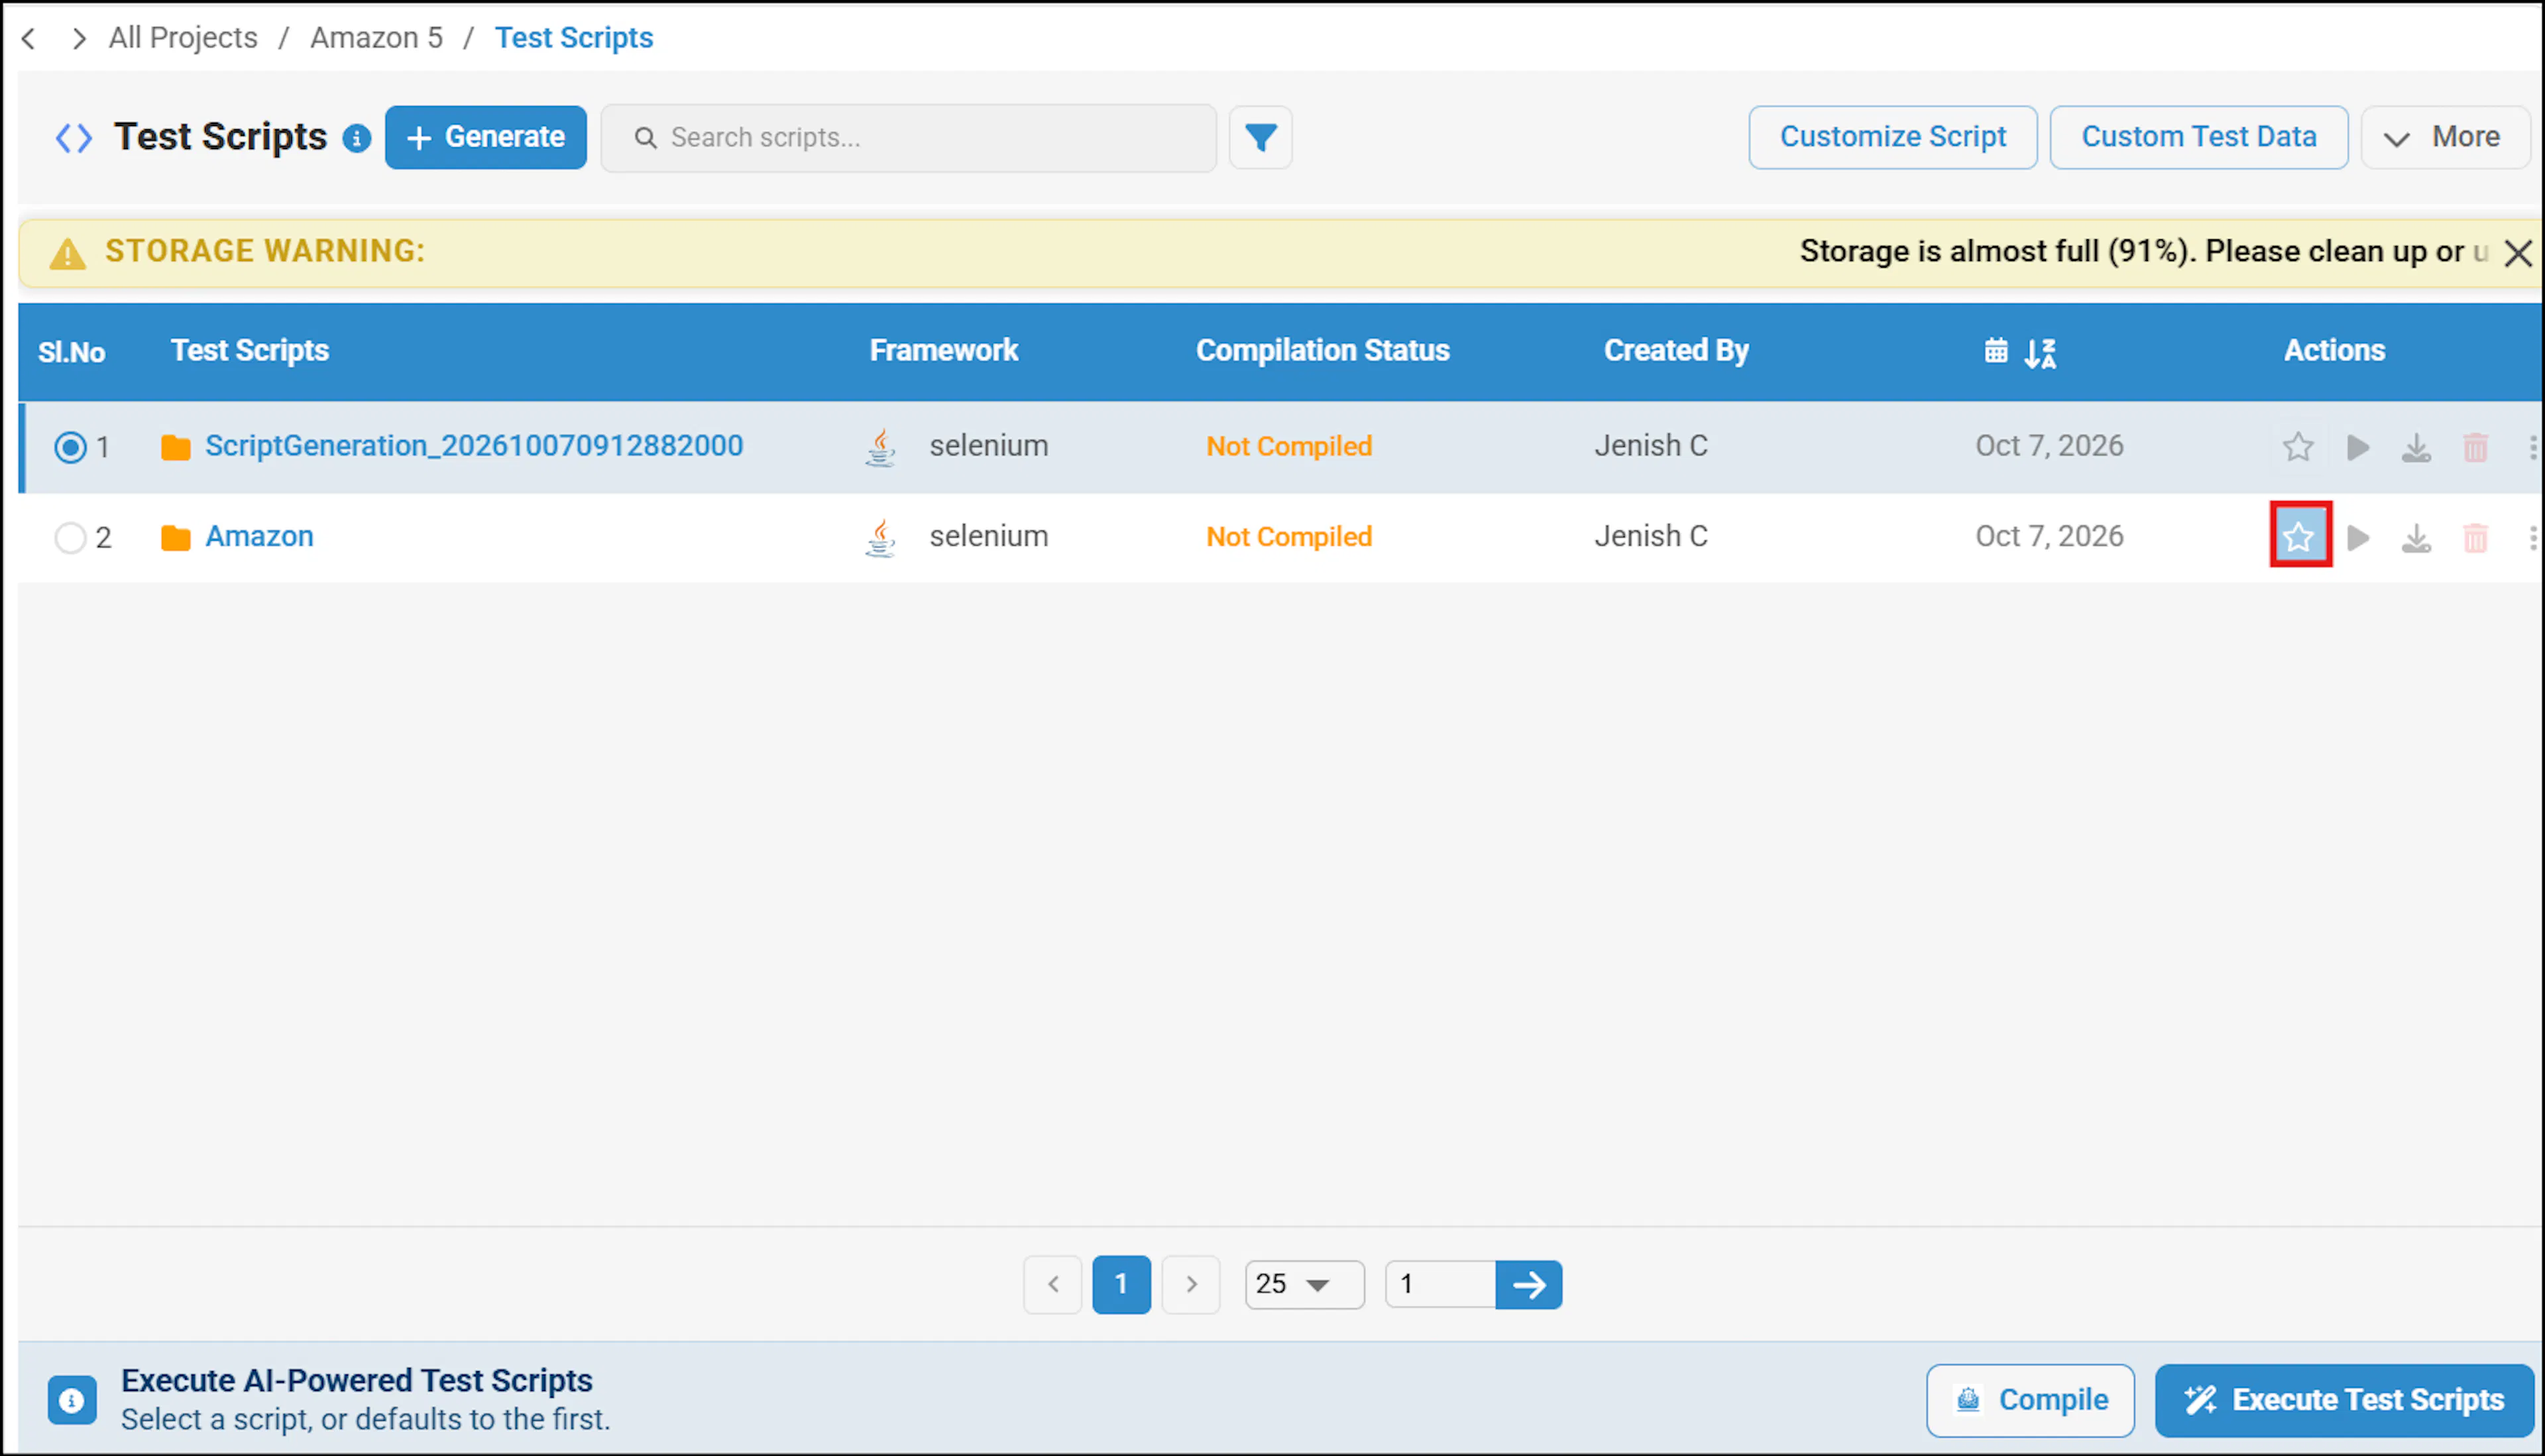
Task: Navigate to All Projects breadcrumb
Action: pyautogui.click(x=183, y=38)
